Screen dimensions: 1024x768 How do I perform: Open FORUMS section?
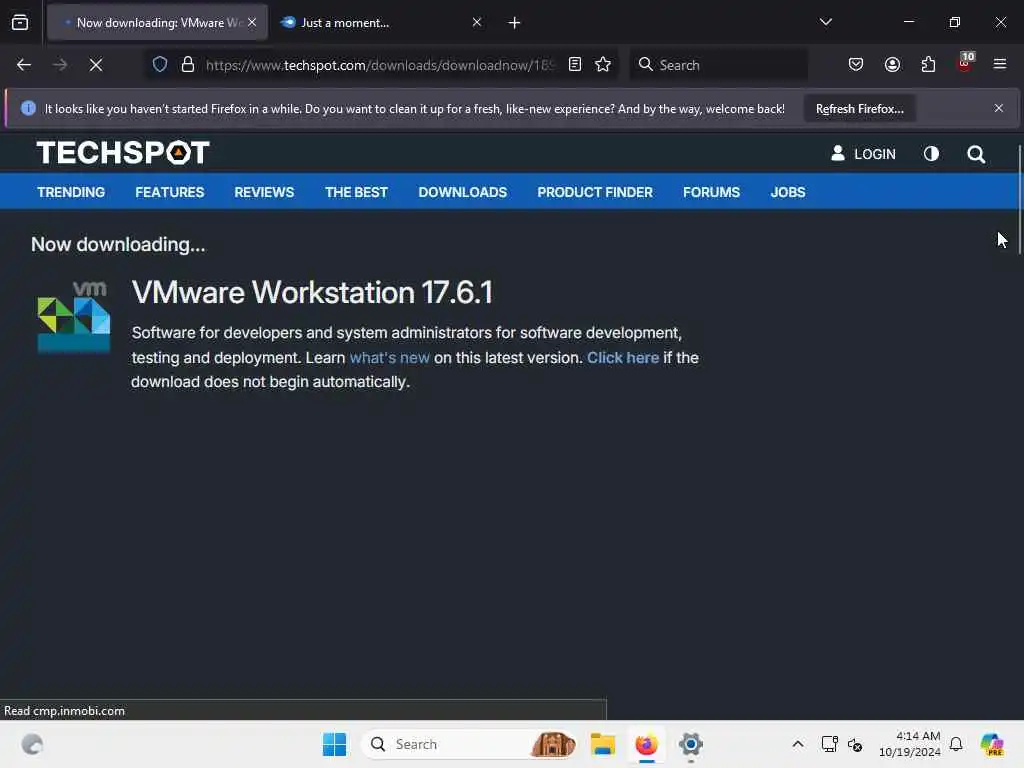[712, 193]
